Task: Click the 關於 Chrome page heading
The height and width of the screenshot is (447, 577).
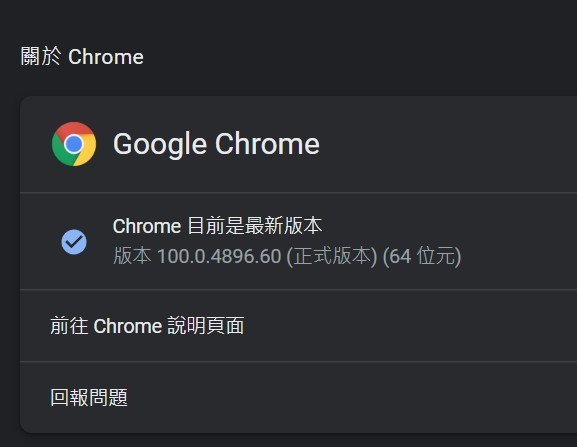Action: coord(82,57)
